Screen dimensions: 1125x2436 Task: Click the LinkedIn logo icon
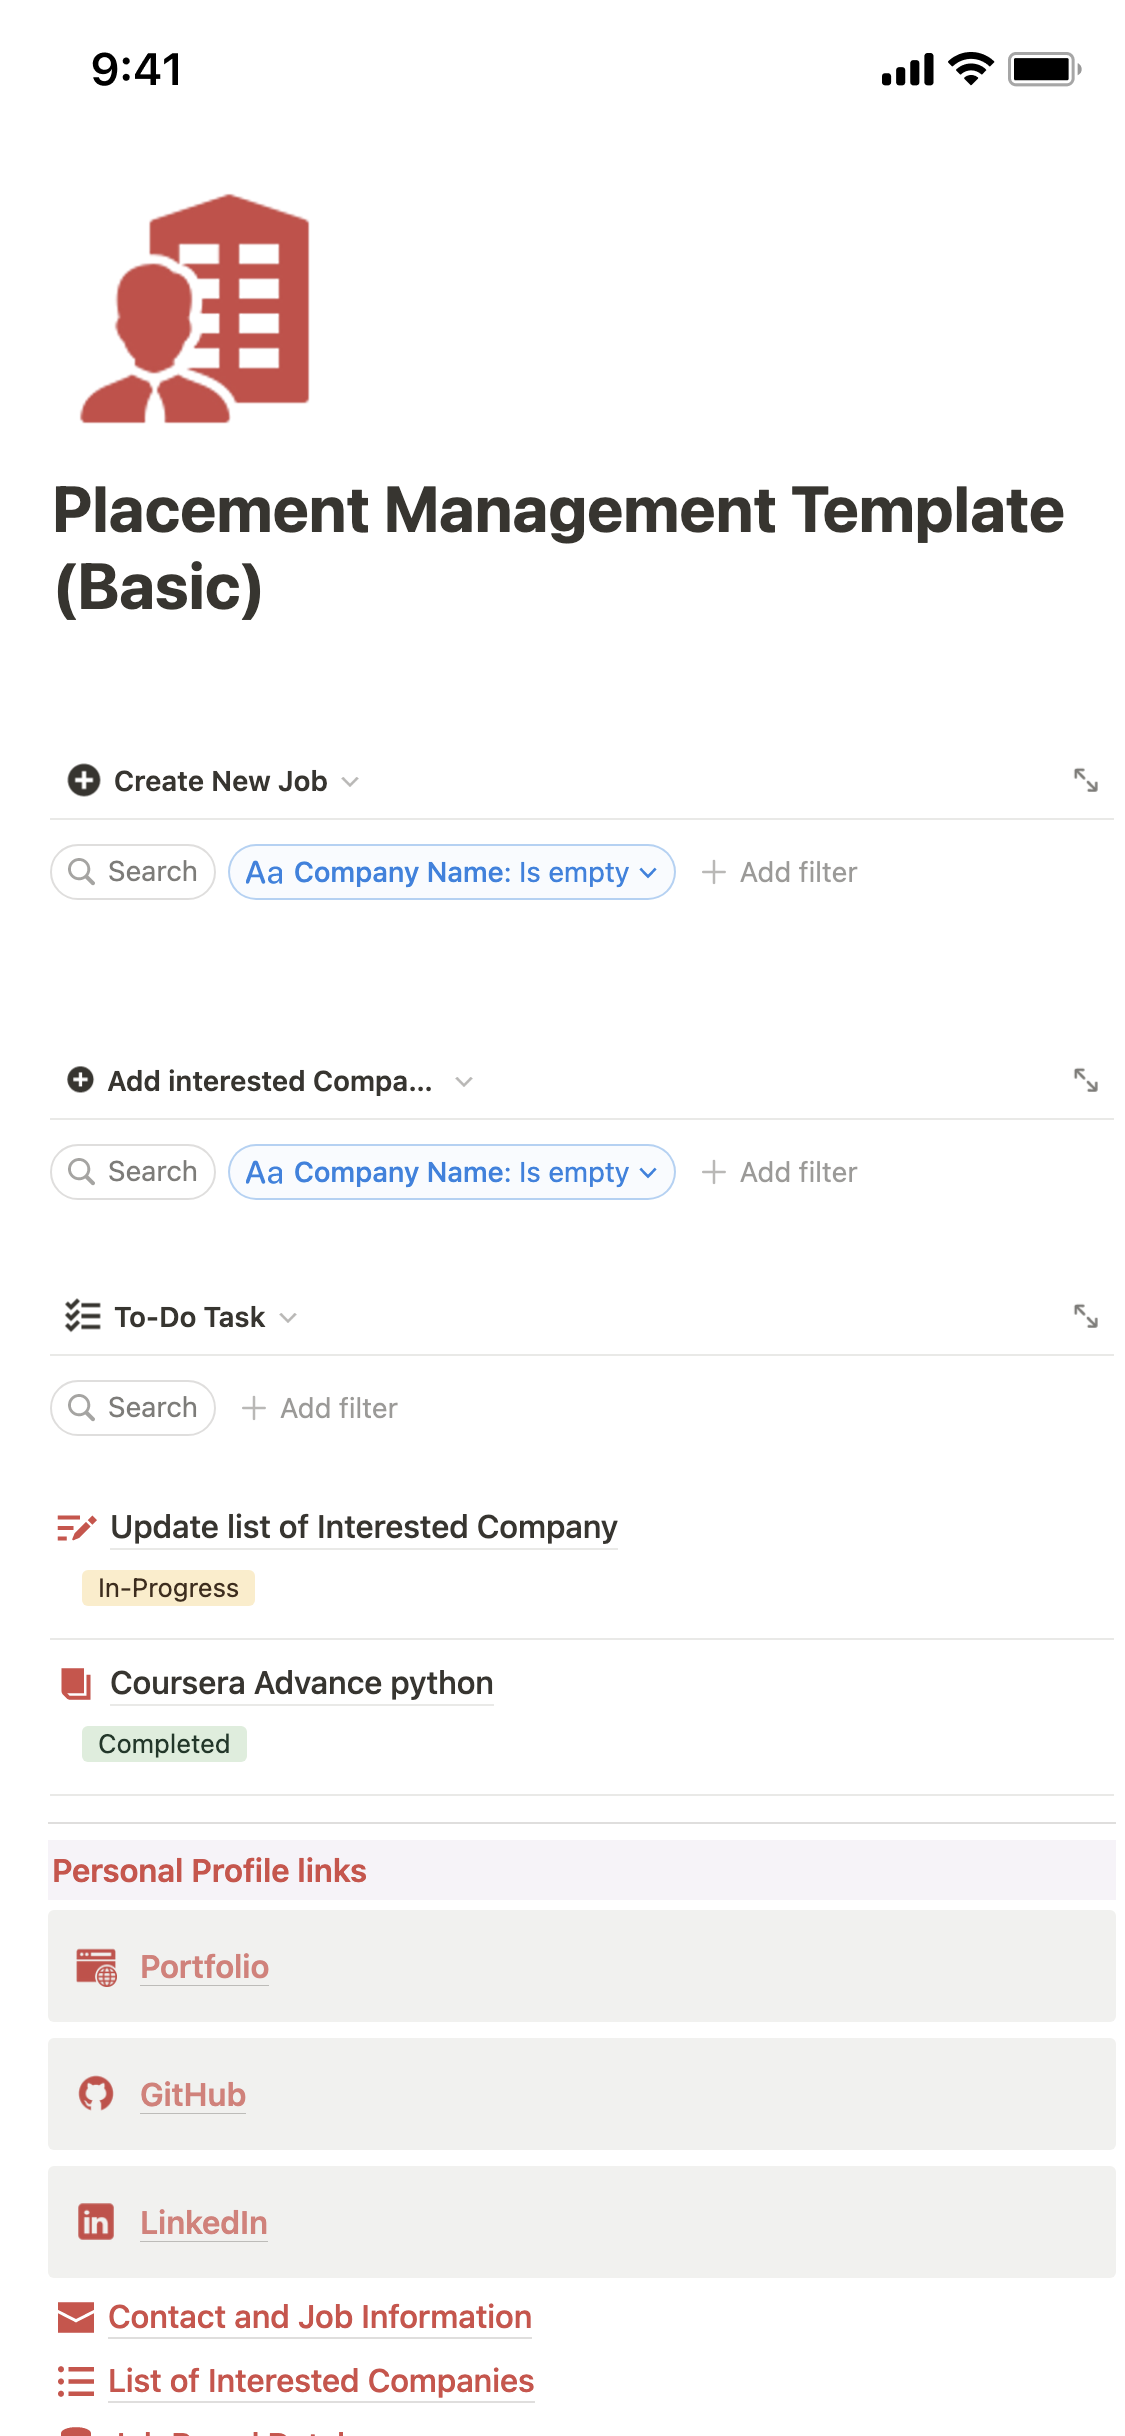tap(96, 2222)
